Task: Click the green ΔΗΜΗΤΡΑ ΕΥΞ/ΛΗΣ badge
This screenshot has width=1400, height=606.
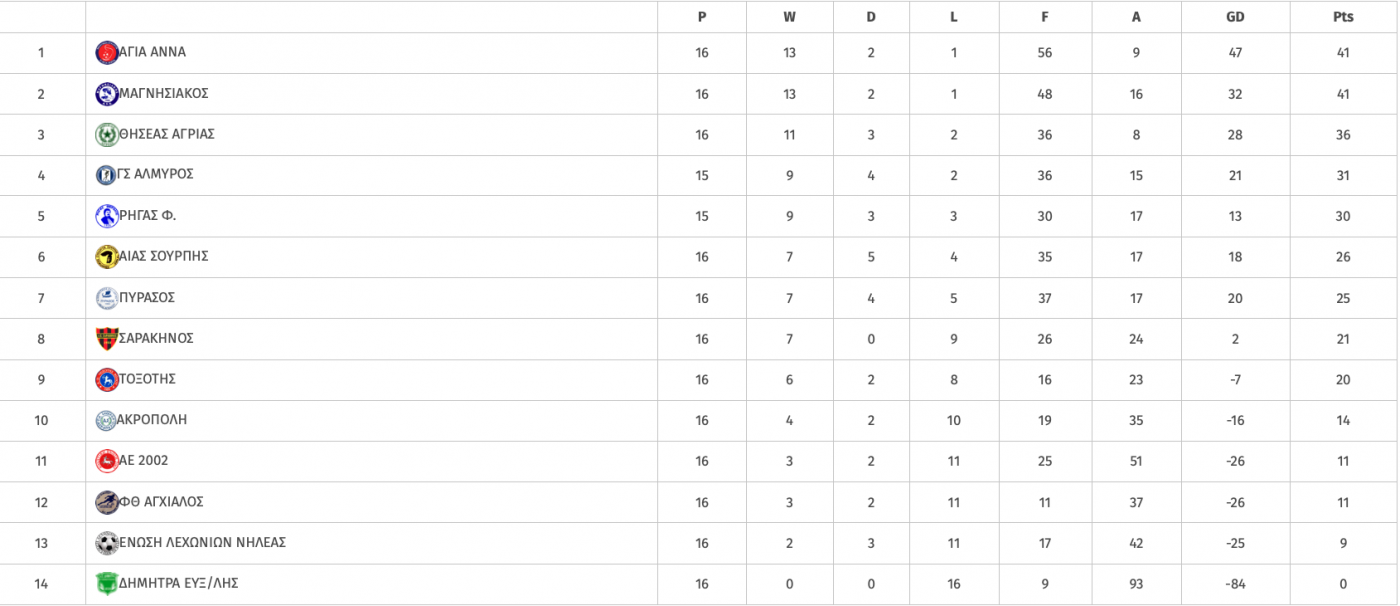Action: click(x=107, y=584)
